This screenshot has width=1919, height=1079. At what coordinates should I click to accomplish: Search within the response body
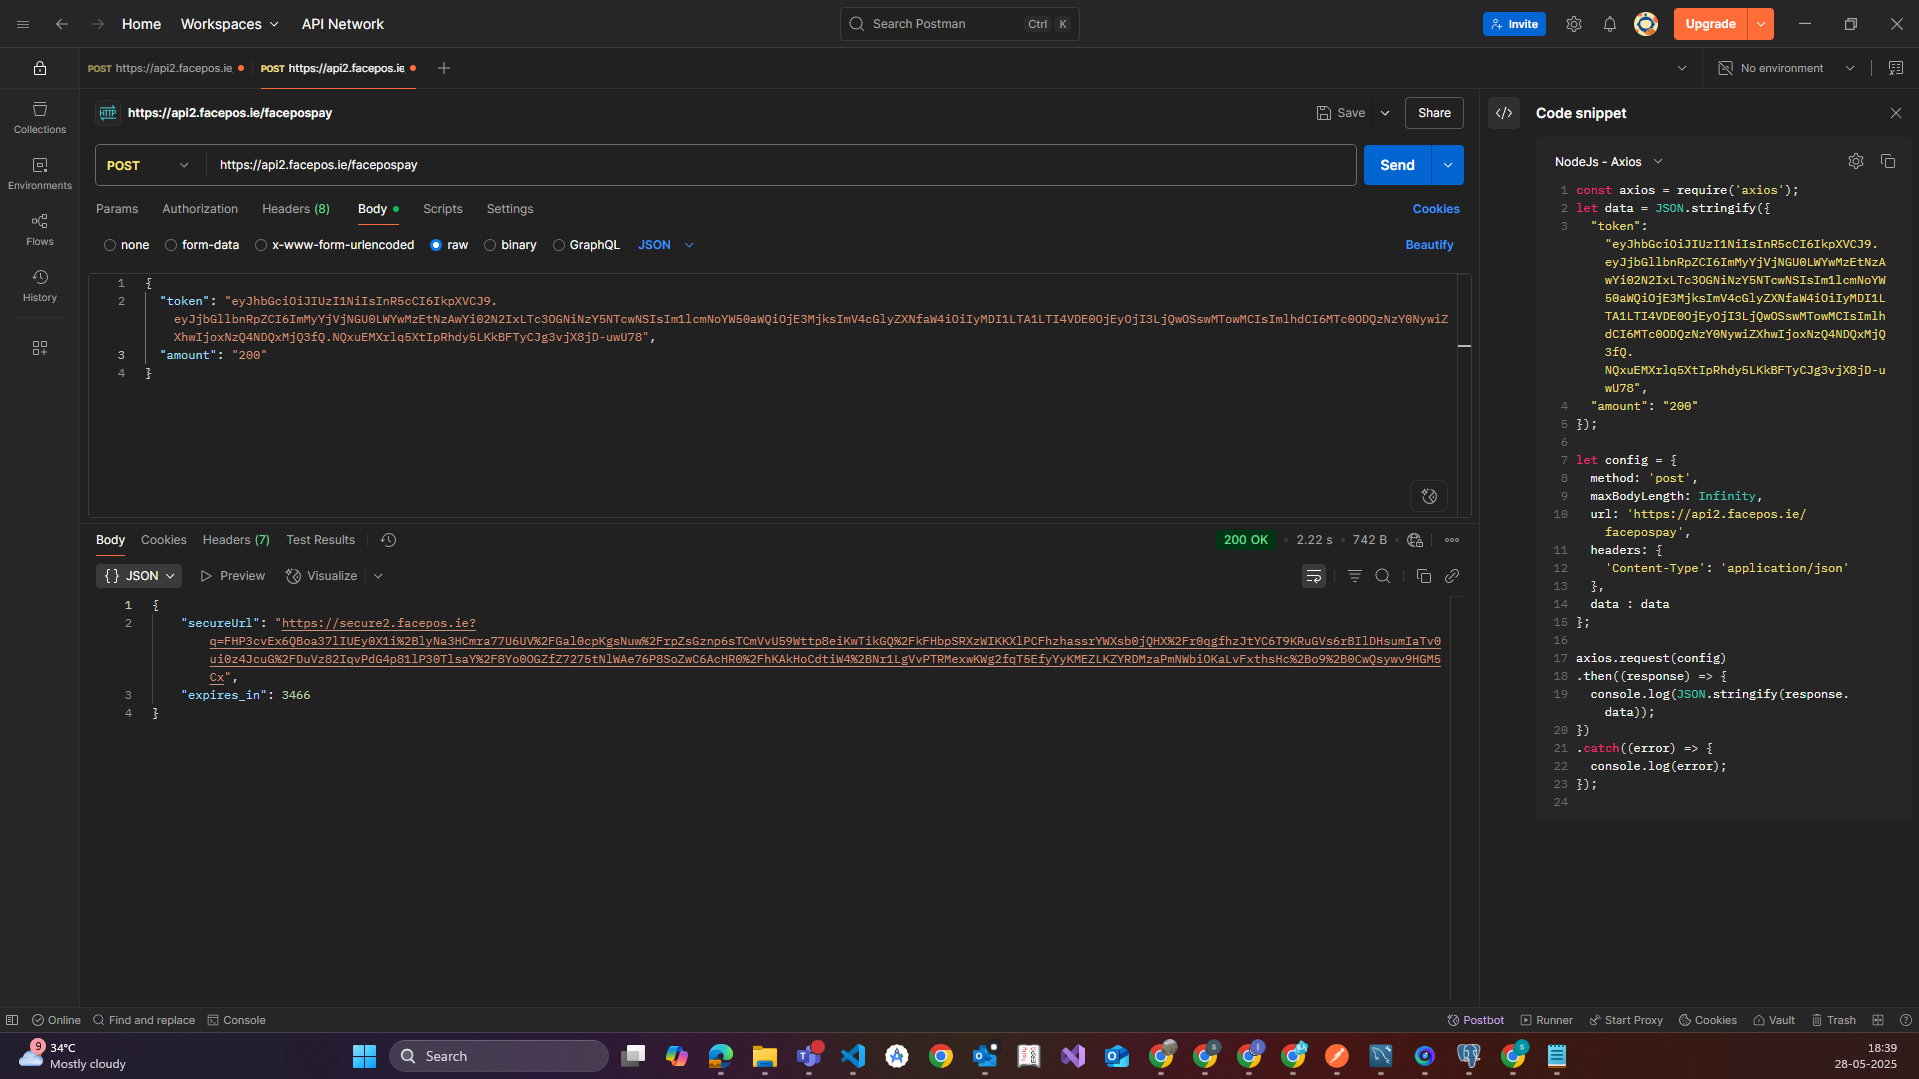pyautogui.click(x=1383, y=576)
